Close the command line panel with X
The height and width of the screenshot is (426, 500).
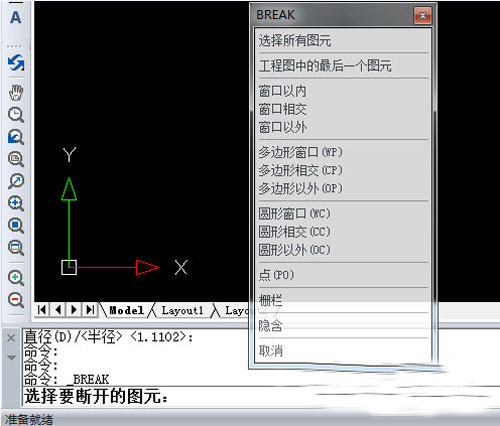11,338
